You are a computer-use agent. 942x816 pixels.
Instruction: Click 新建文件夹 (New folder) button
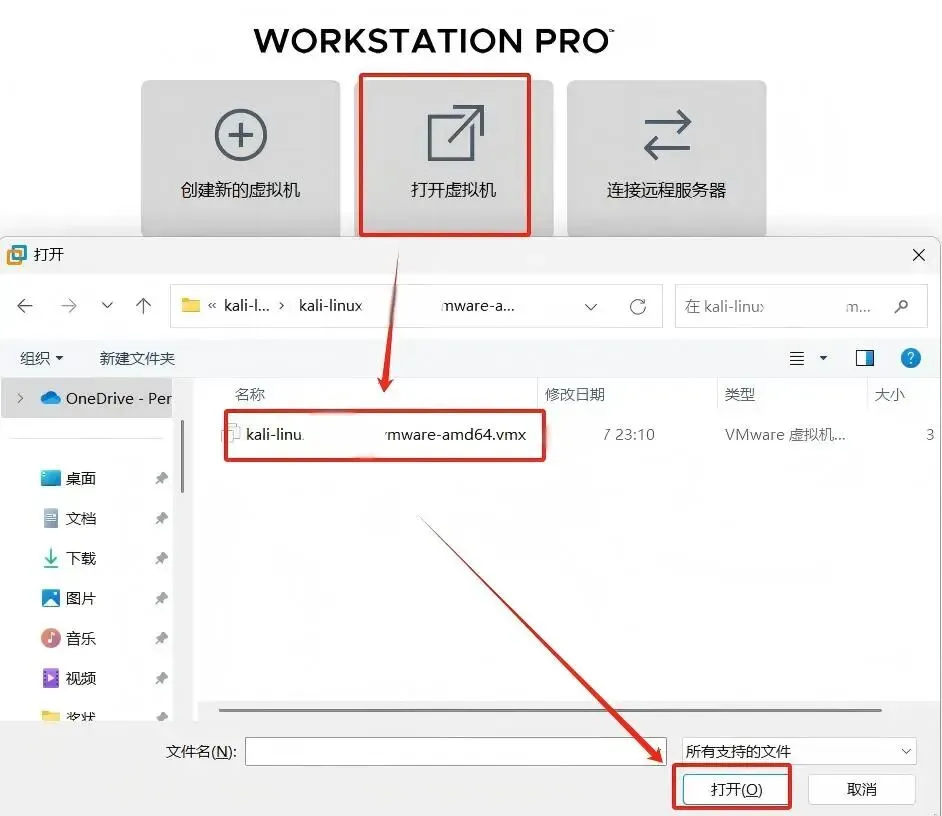click(x=137, y=358)
